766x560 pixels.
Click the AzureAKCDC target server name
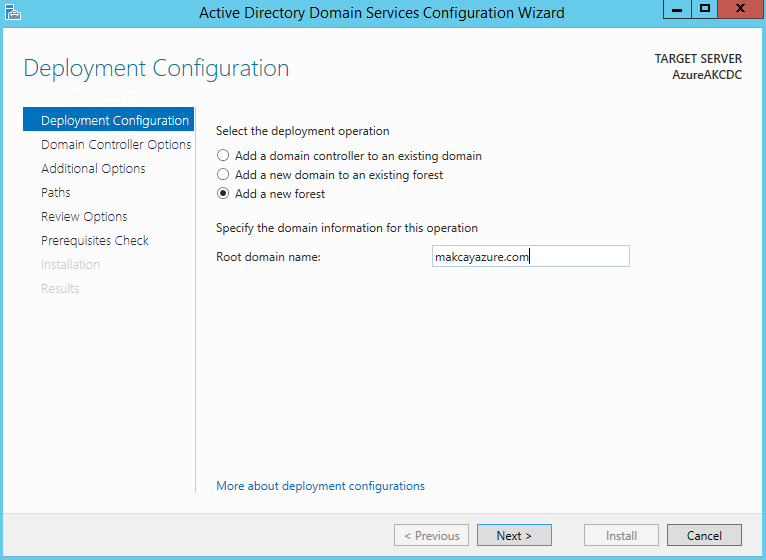pyautogui.click(x=707, y=75)
